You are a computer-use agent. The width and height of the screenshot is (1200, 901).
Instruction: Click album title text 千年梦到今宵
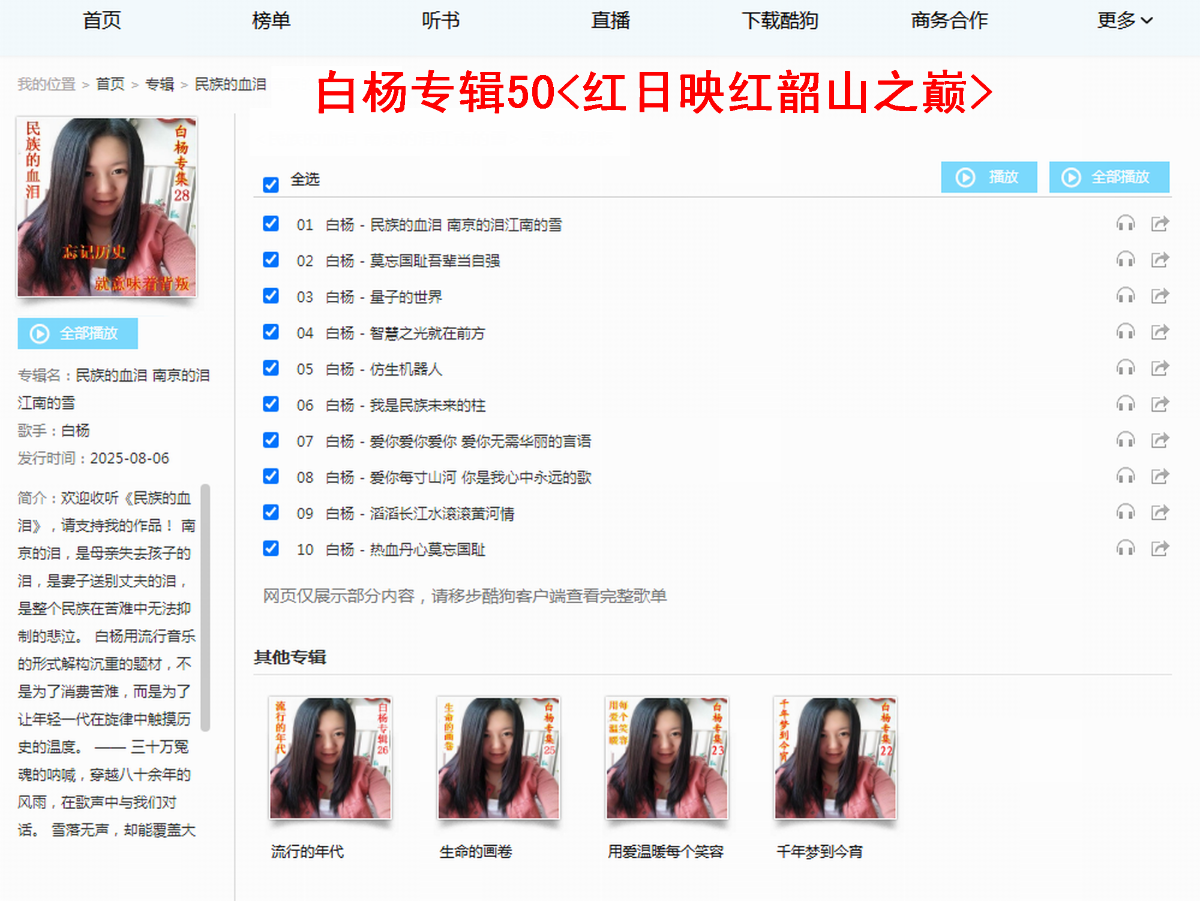click(x=820, y=852)
